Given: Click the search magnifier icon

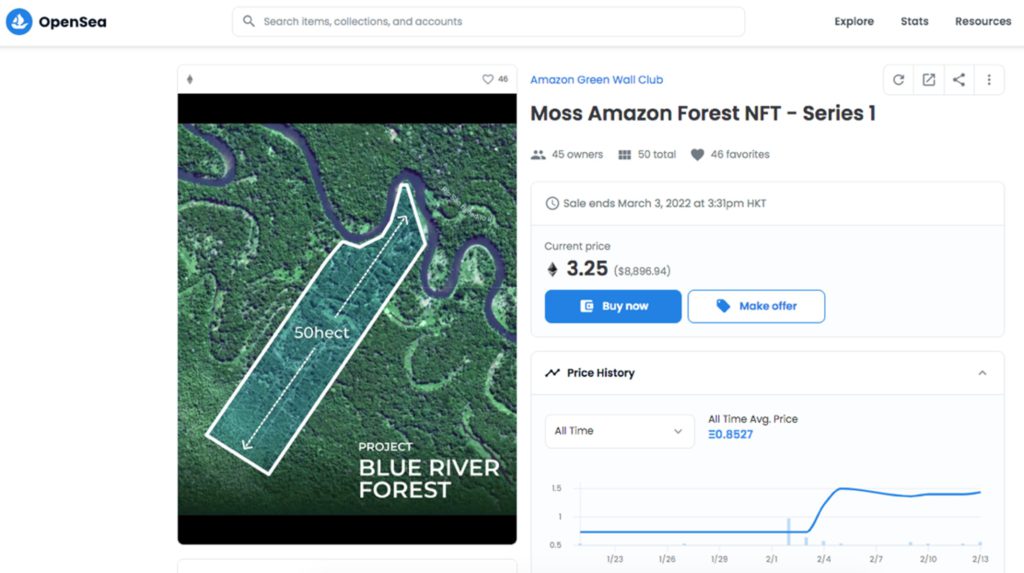Looking at the screenshot, I should (249, 22).
